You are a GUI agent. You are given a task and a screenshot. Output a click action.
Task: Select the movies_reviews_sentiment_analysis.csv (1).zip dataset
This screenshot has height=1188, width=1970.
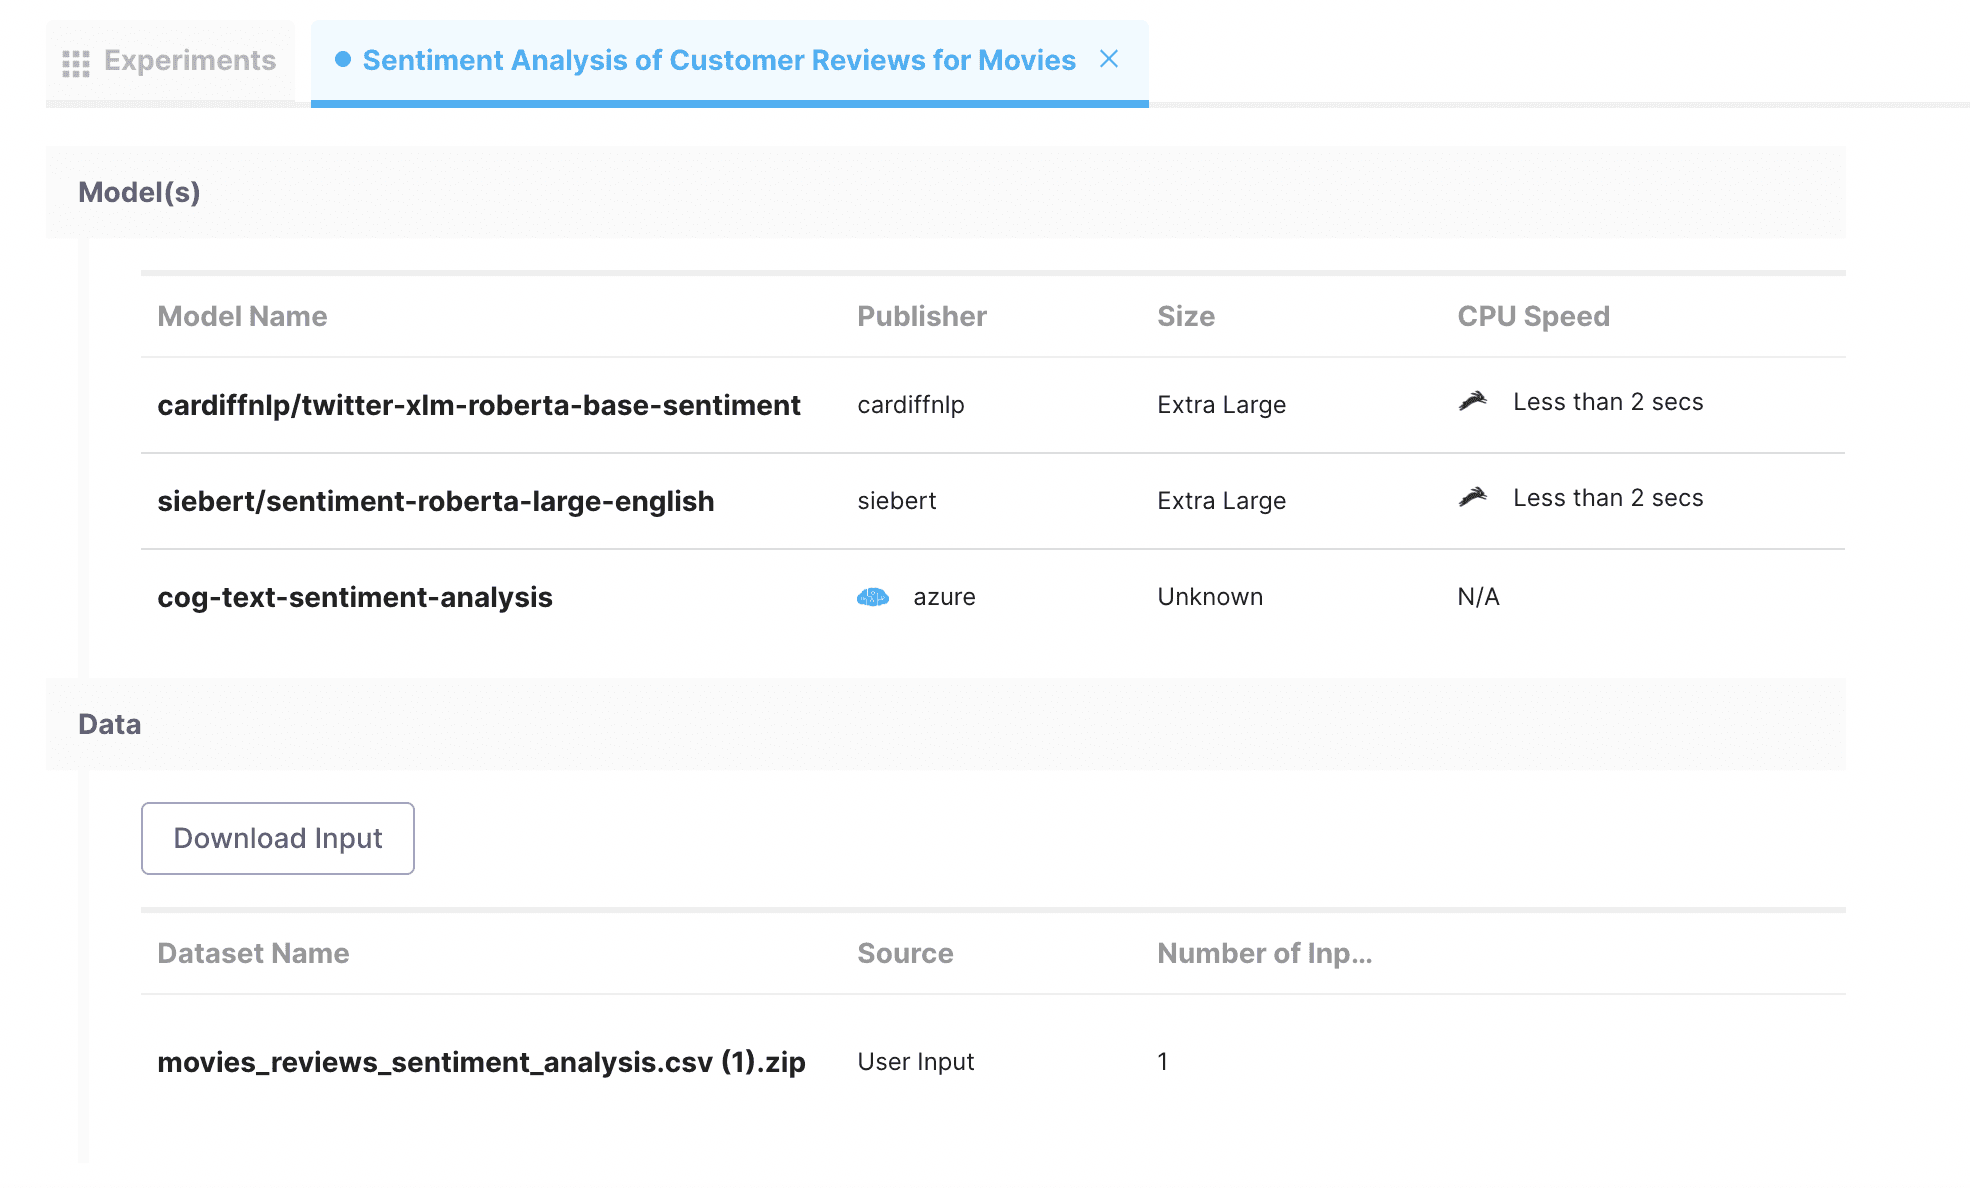coord(481,1062)
